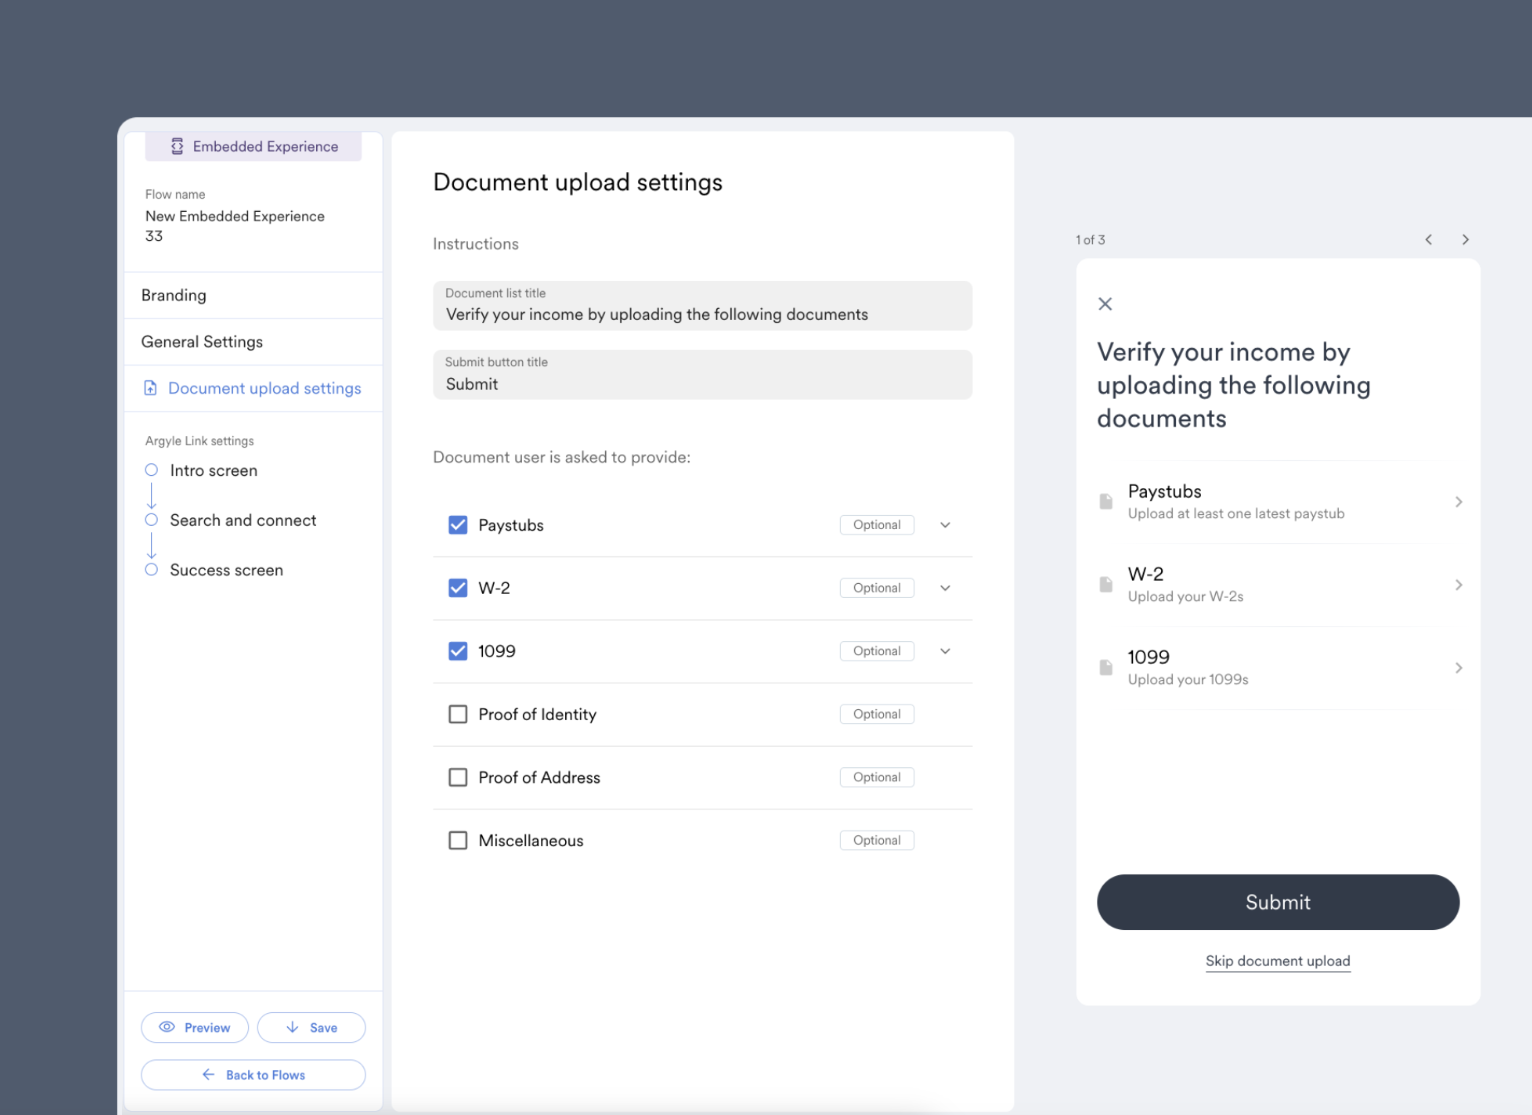Uncheck the Paystubs checkbox
Viewport: 1532px width, 1115px height.
(457, 524)
